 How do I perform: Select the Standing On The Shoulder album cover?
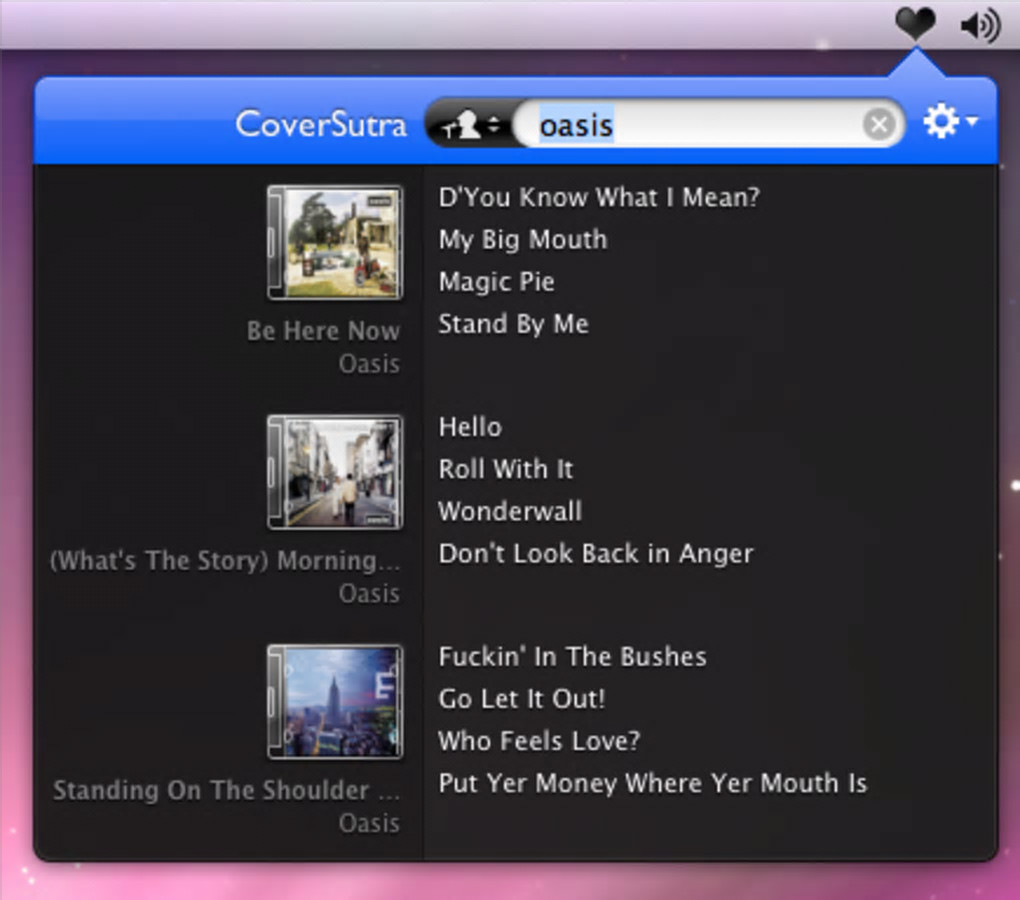pyautogui.click(x=335, y=702)
